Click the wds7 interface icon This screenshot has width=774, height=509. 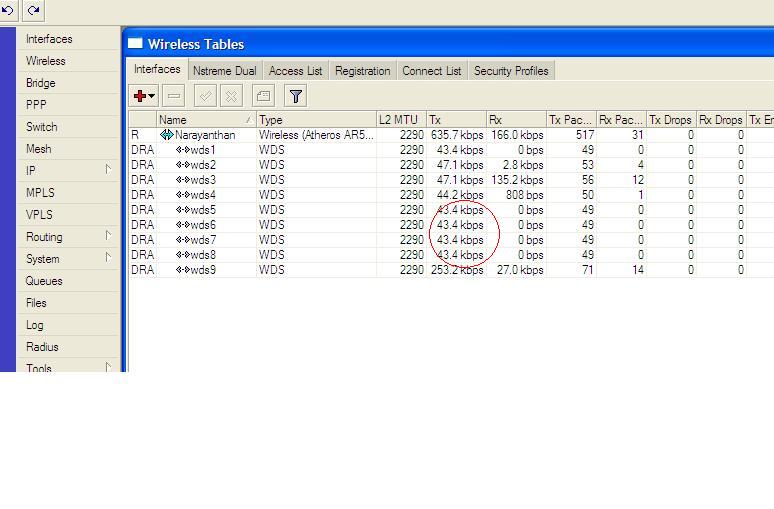click(183, 240)
